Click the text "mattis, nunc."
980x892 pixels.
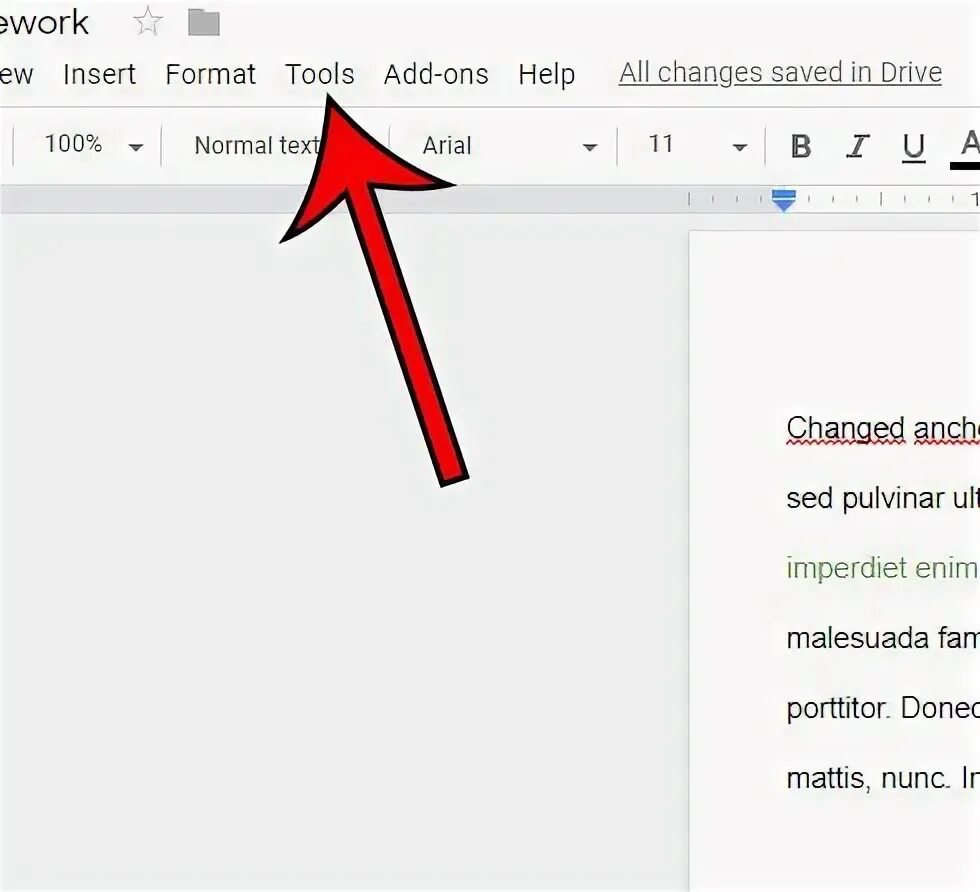[868, 779]
